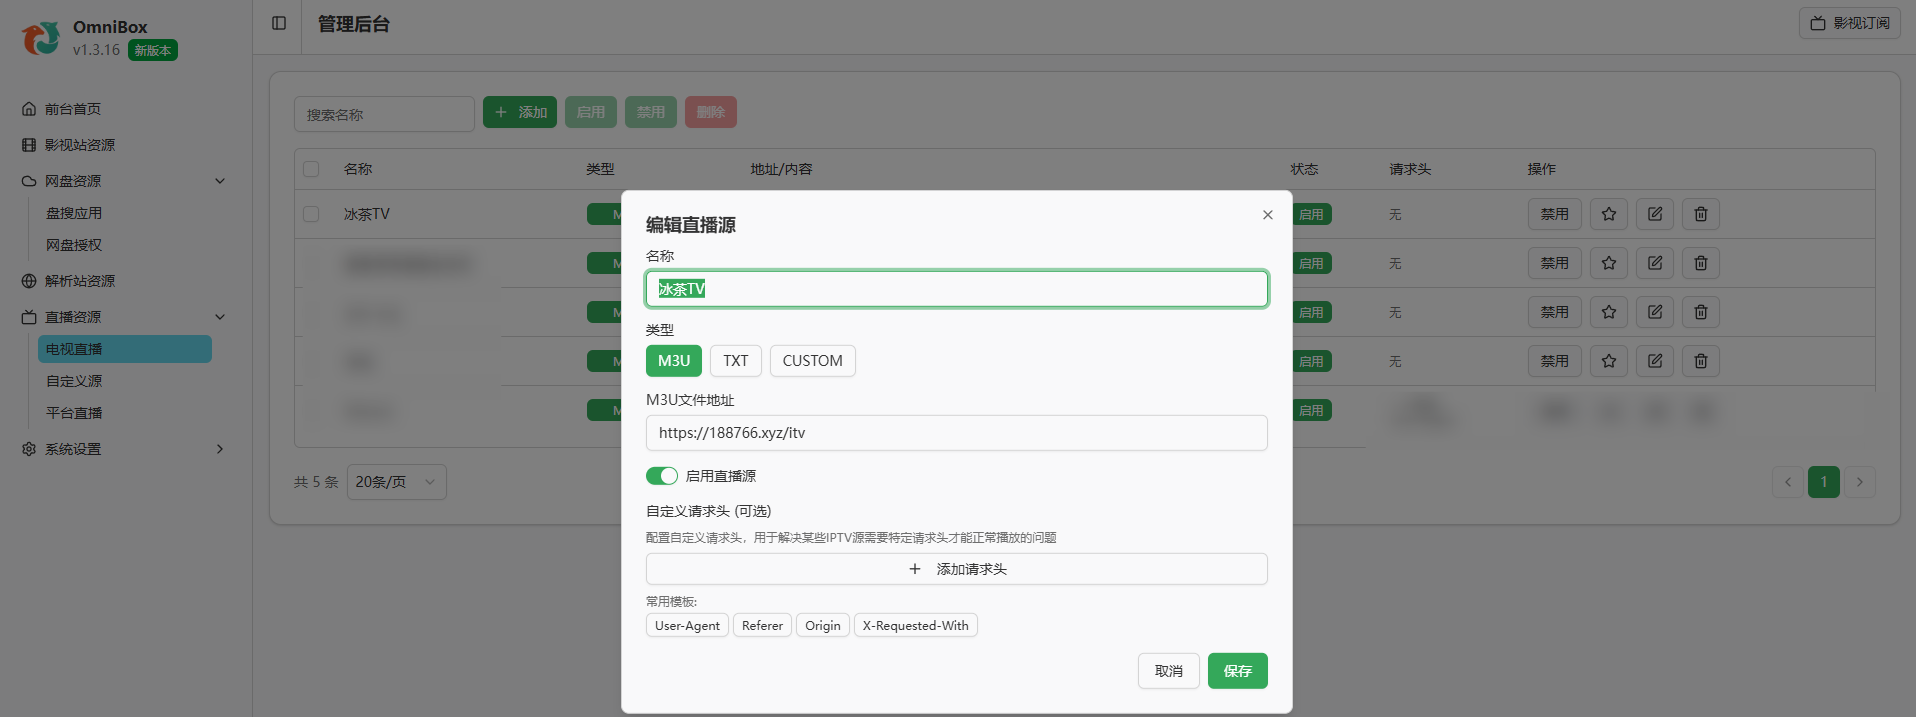This screenshot has width=1916, height=717.
Task: Click the trash icon in the fourth row
Action: (x=1700, y=361)
